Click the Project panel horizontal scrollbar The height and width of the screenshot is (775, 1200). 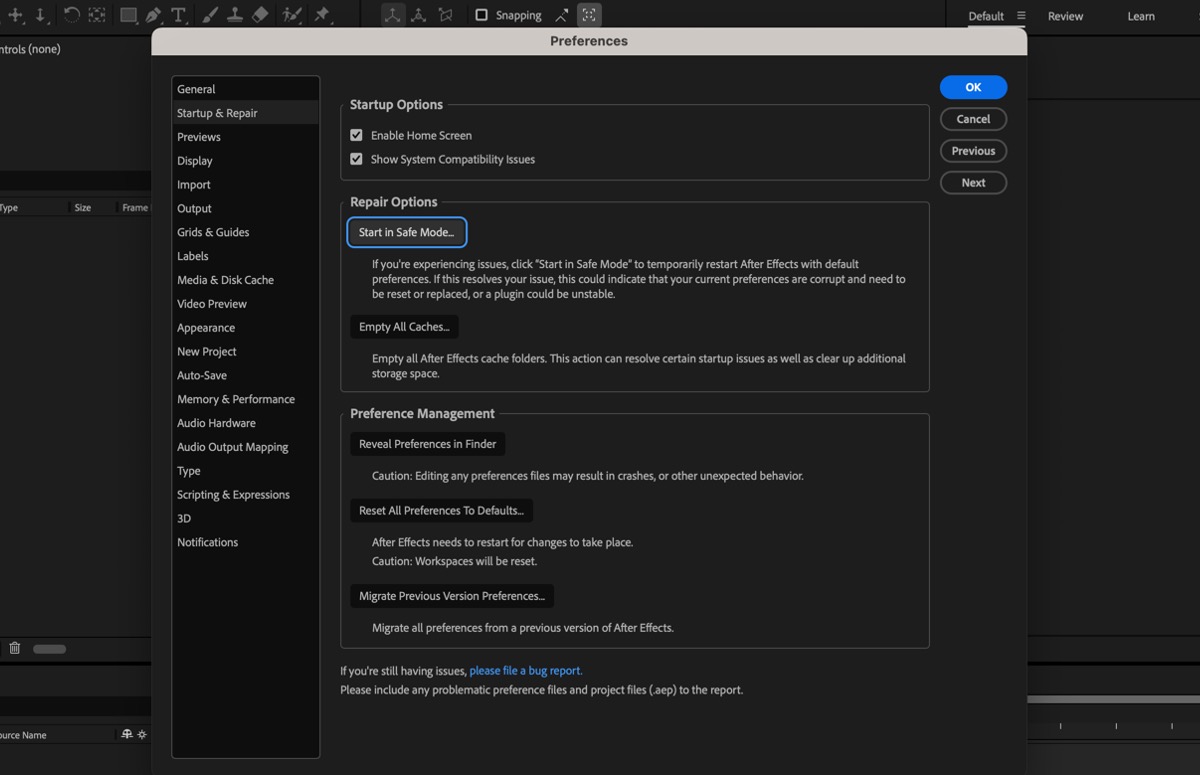coord(49,649)
